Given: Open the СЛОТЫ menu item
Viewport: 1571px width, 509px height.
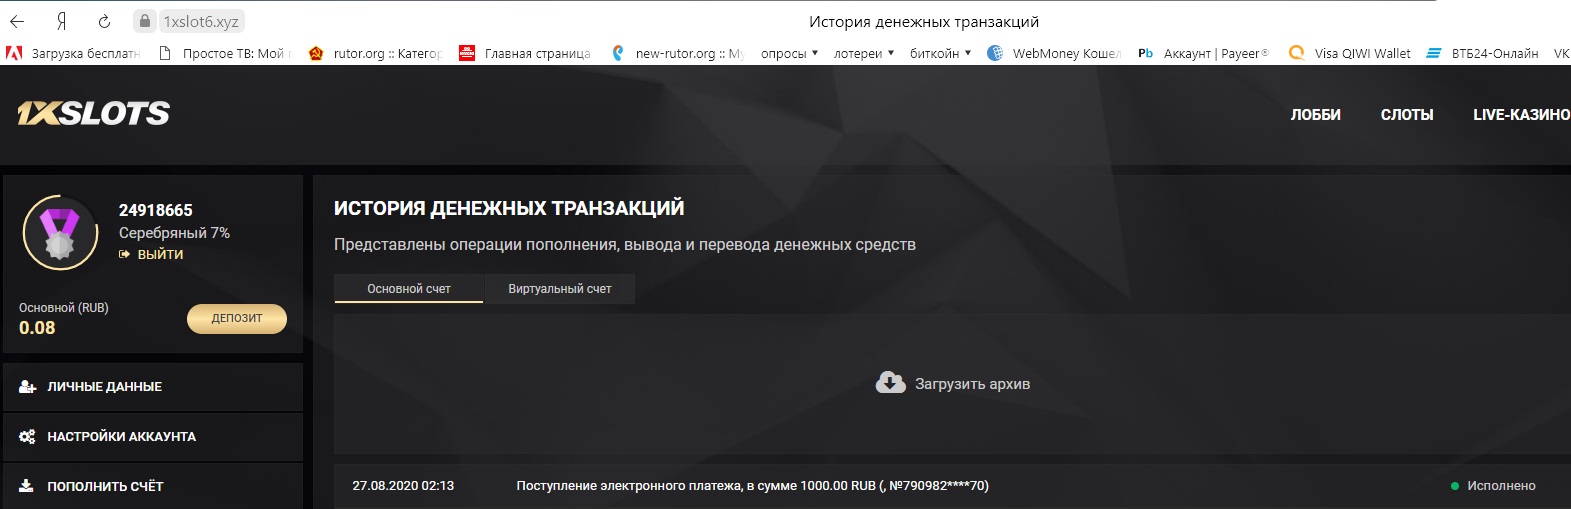Looking at the screenshot, I should coord(1407,115).
